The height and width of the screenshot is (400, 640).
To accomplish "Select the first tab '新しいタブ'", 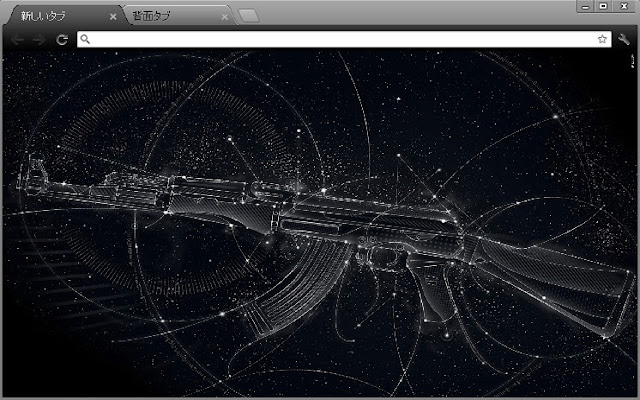I will (66, 16).
